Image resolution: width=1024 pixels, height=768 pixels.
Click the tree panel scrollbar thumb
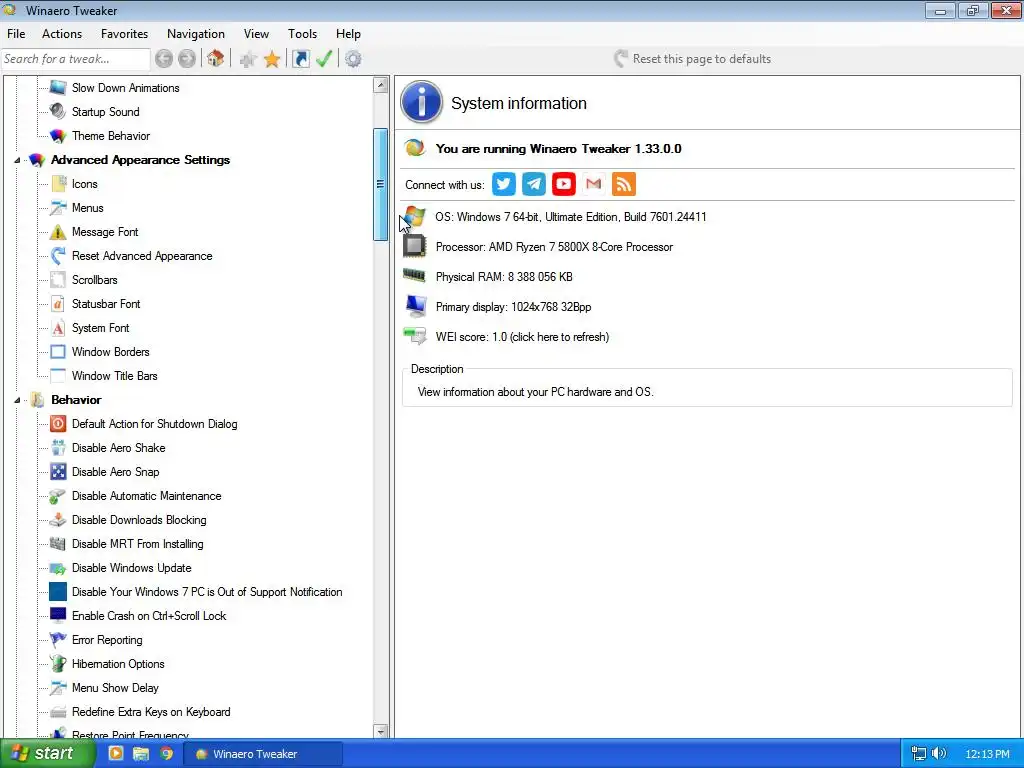(x=381, y=185)
